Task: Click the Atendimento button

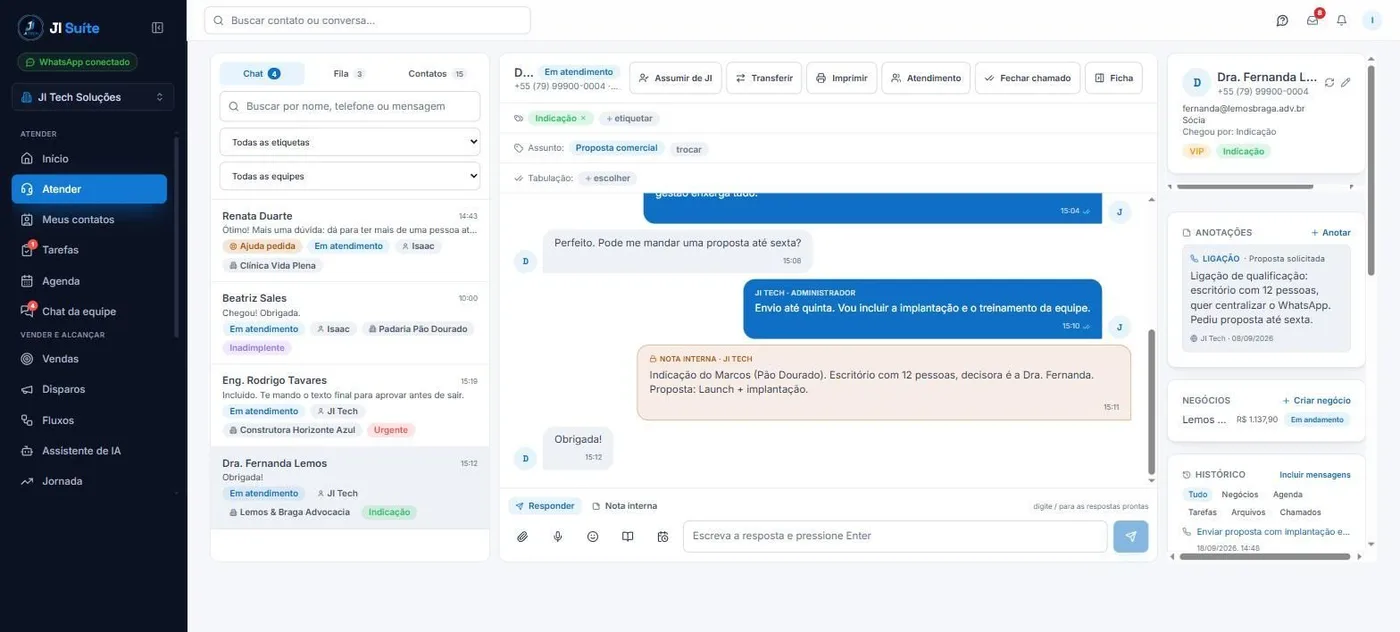Action: (926, 78)
